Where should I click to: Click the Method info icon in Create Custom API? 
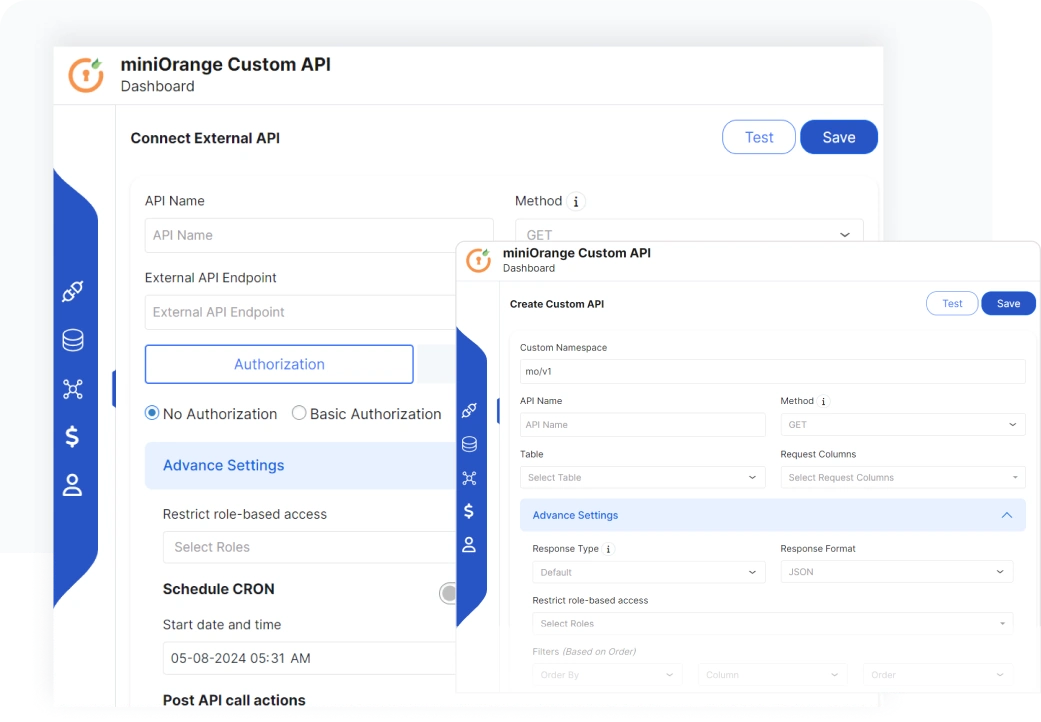point(823,401)
